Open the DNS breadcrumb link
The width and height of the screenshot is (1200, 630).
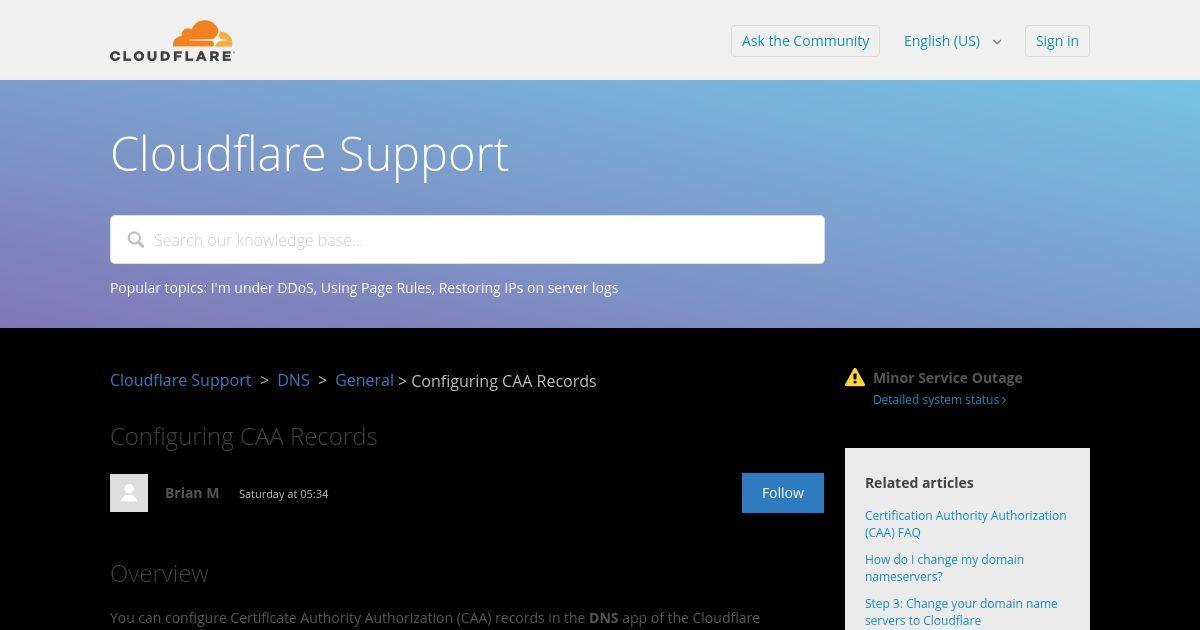293,380
